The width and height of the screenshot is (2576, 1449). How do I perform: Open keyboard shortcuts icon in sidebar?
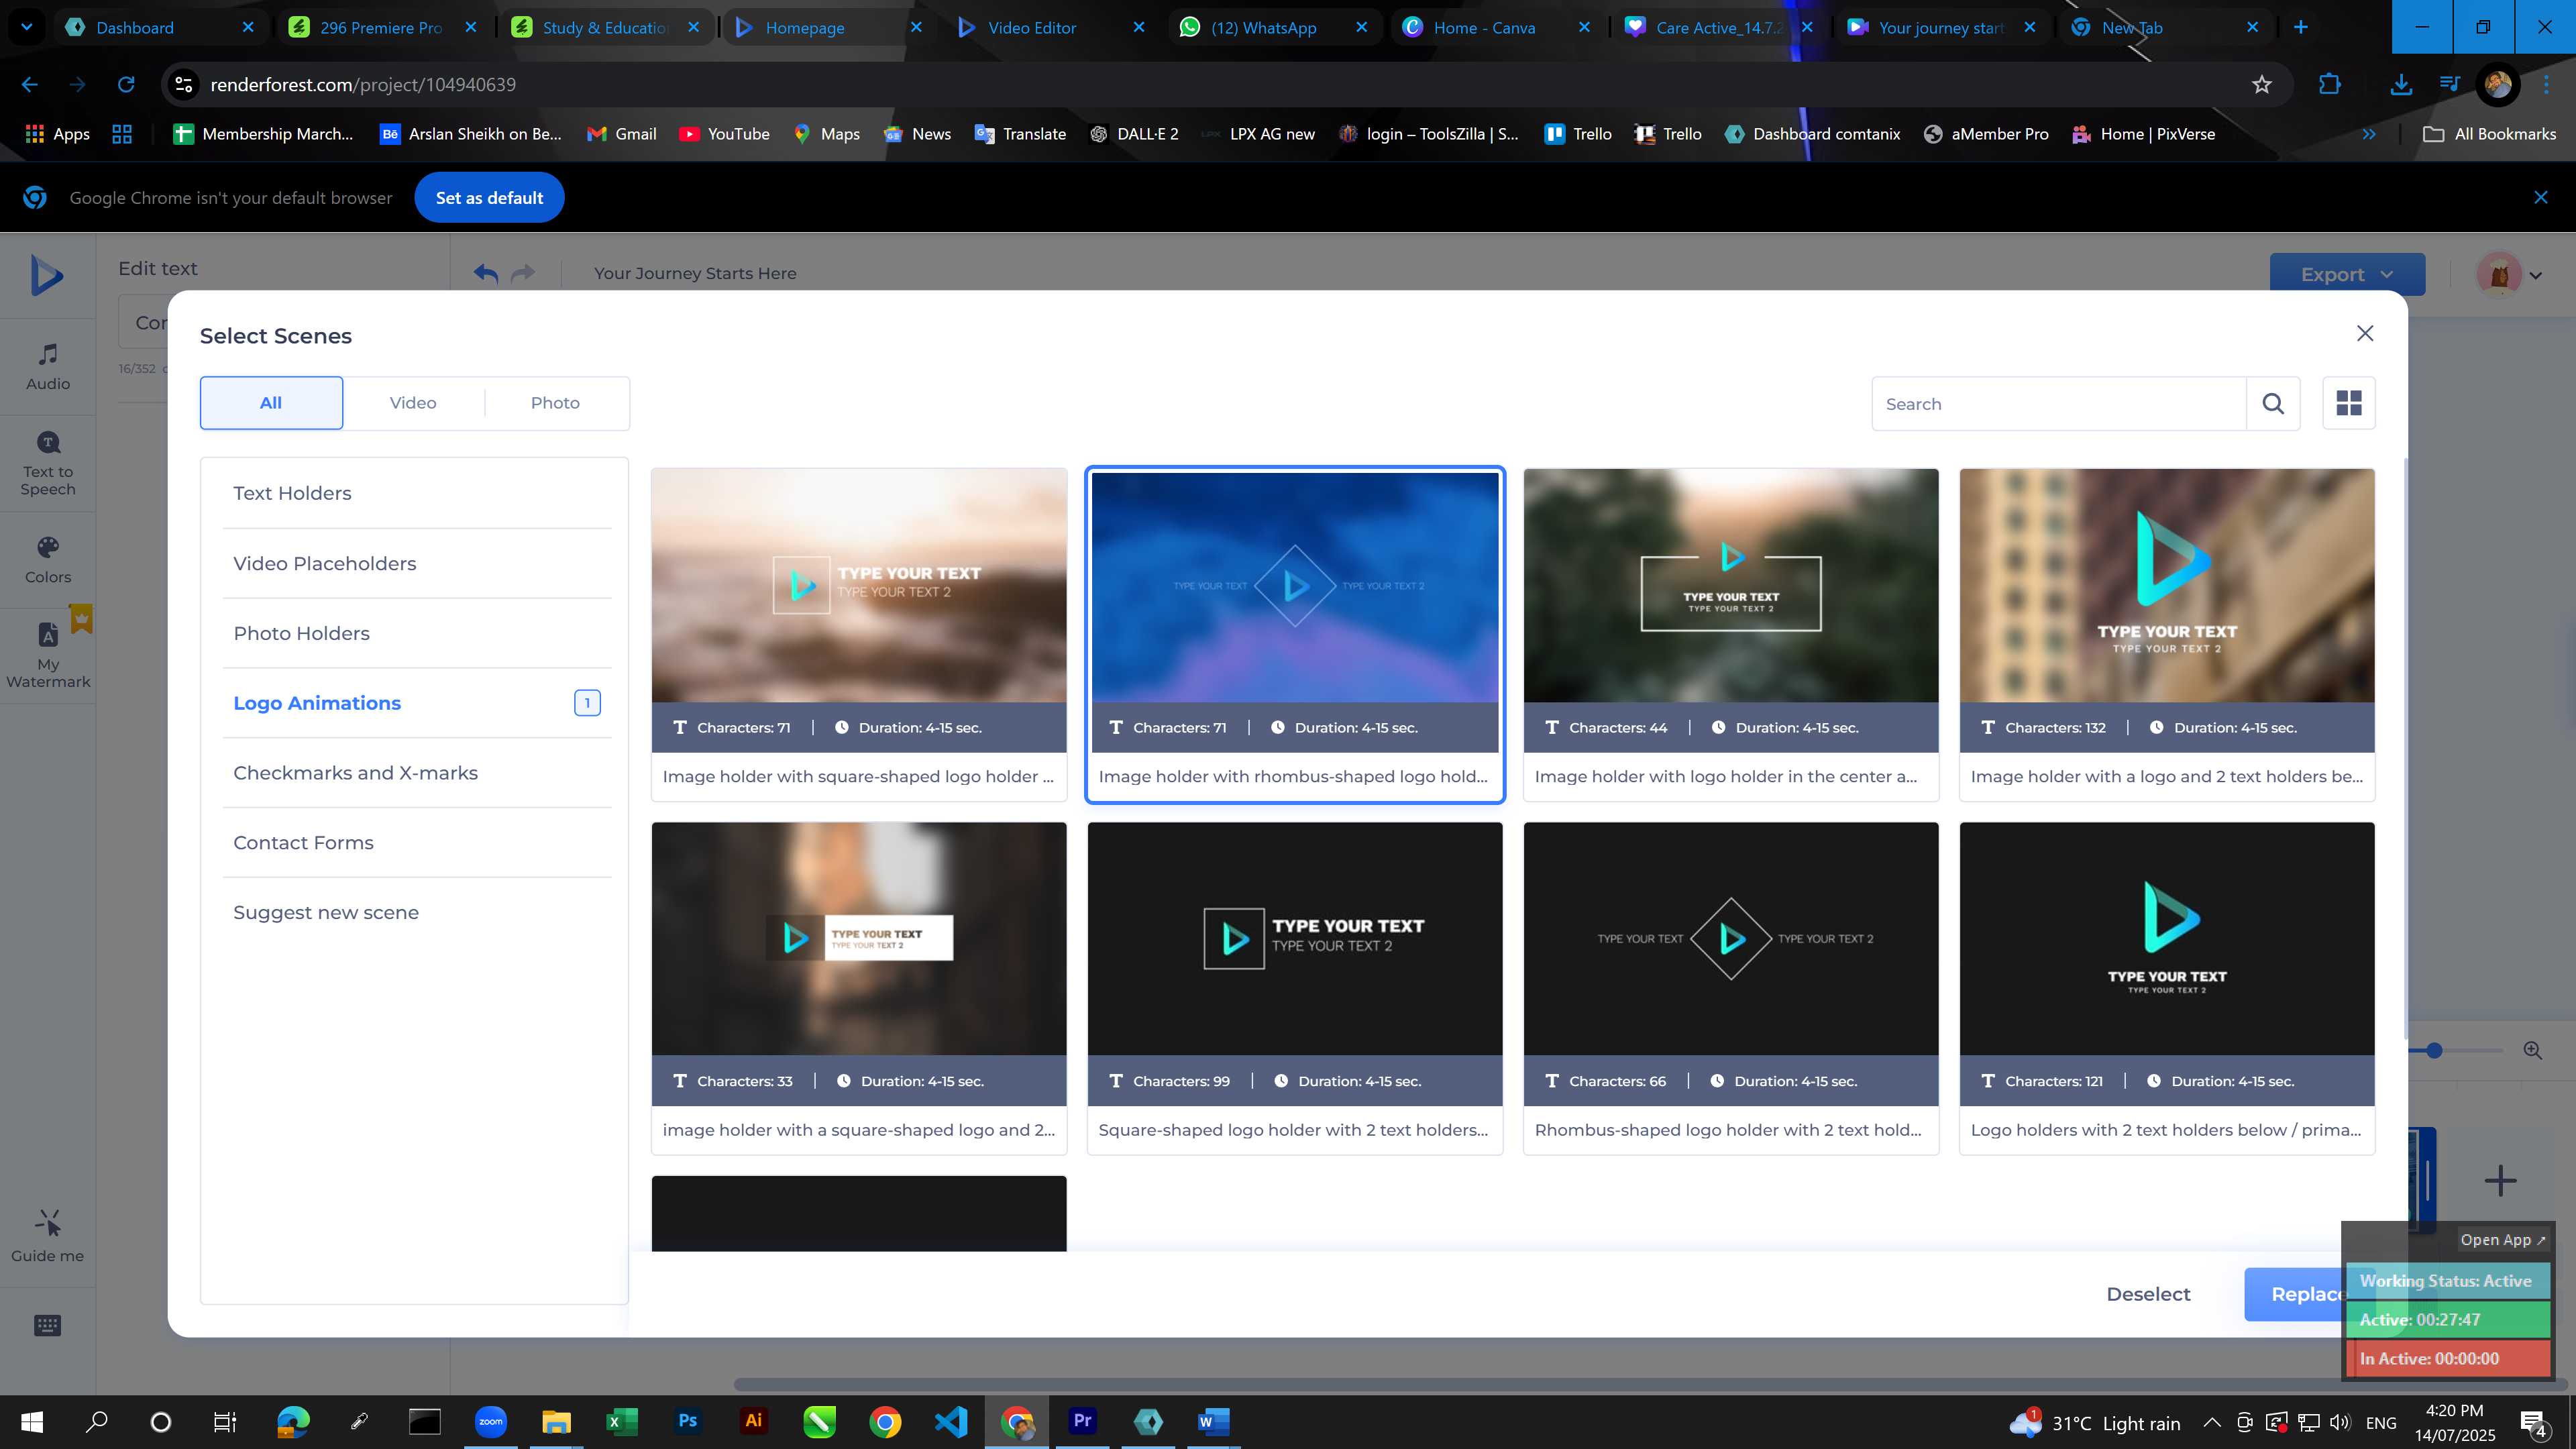[48, 1326]
